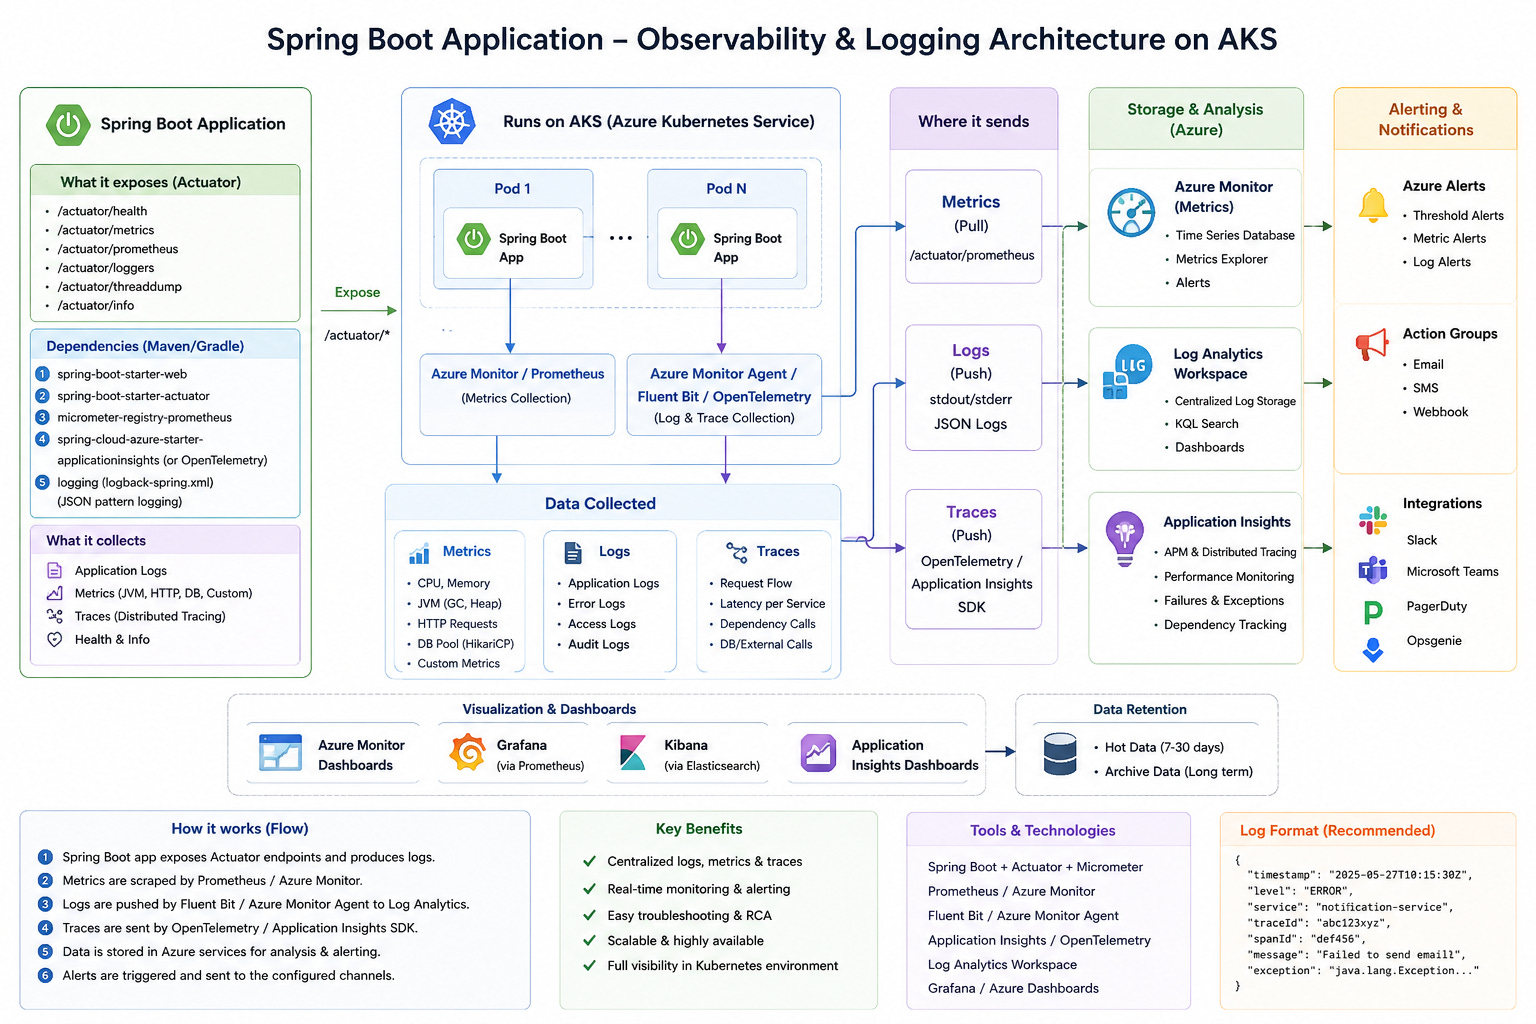Click the checkmark beside Centralized logs, metrics & traces
This screenshot has width=1536, height=1024.
tap(590, 861)
